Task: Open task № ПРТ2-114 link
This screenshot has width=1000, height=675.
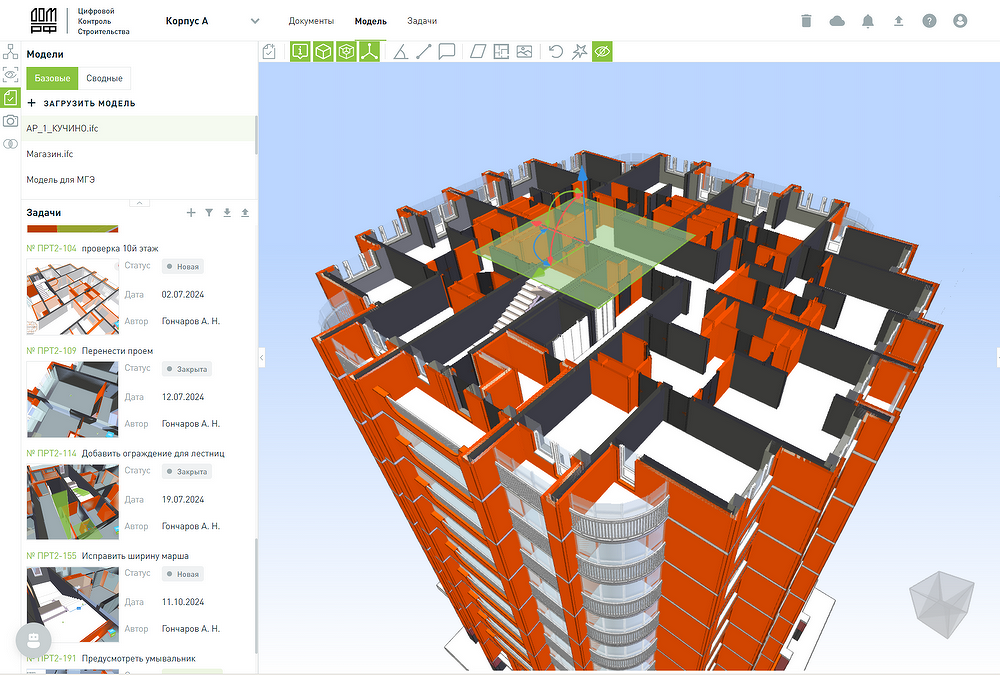Action: click(x=52, y=454)
